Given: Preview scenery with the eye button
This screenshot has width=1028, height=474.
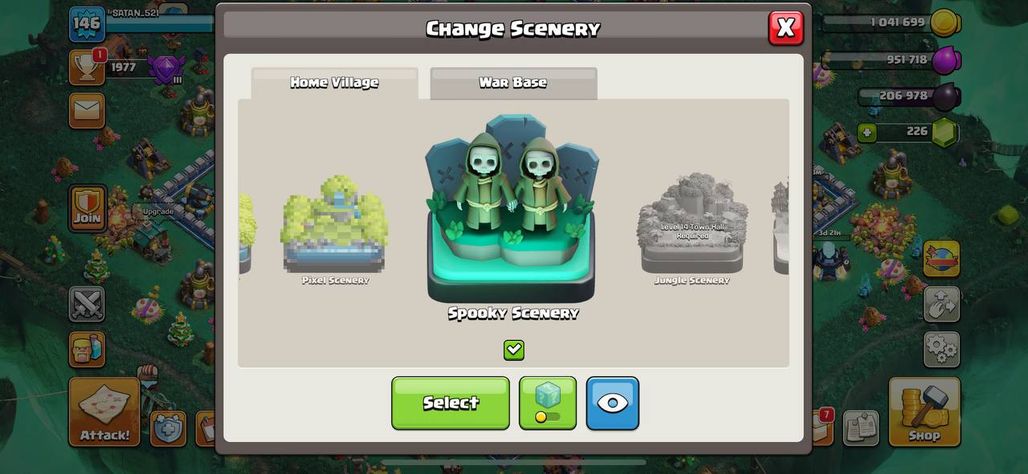Looking at the screenshot, I should click(x=612, y=403).
